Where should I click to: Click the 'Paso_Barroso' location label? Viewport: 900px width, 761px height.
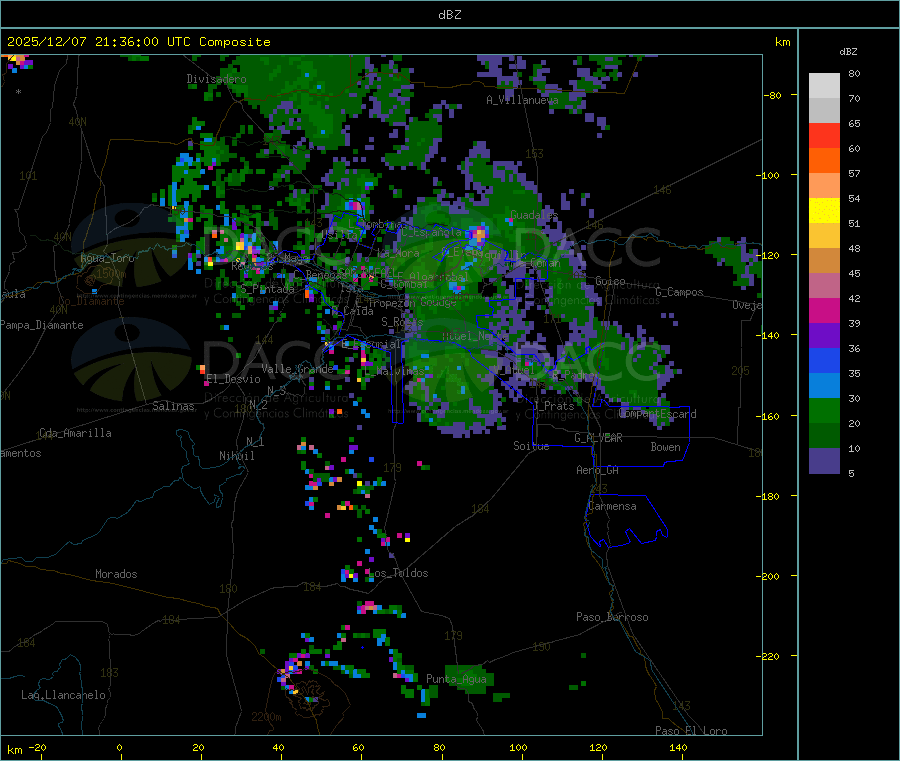click(x=612, y=617)
